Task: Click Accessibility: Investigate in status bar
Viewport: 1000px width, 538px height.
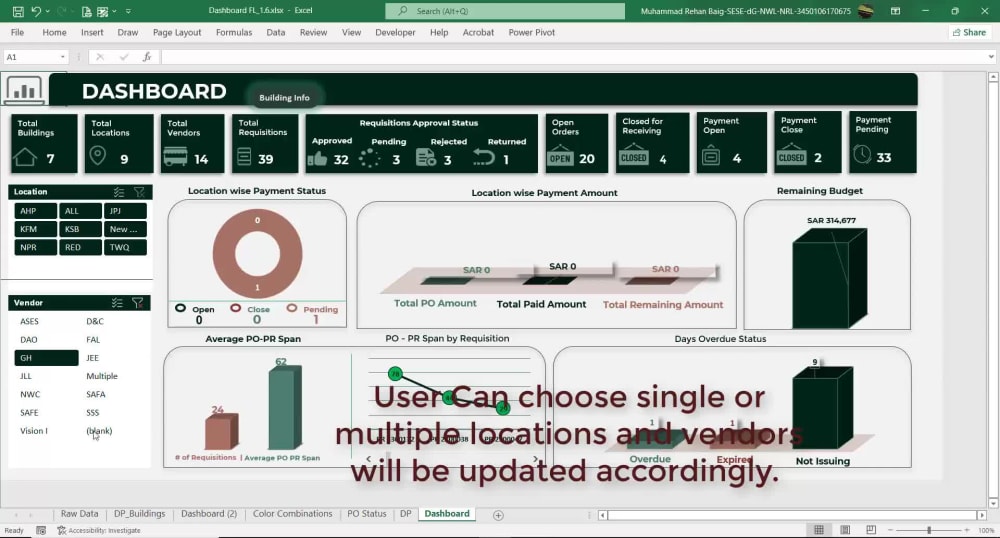Action: click(x=99, y=530)
